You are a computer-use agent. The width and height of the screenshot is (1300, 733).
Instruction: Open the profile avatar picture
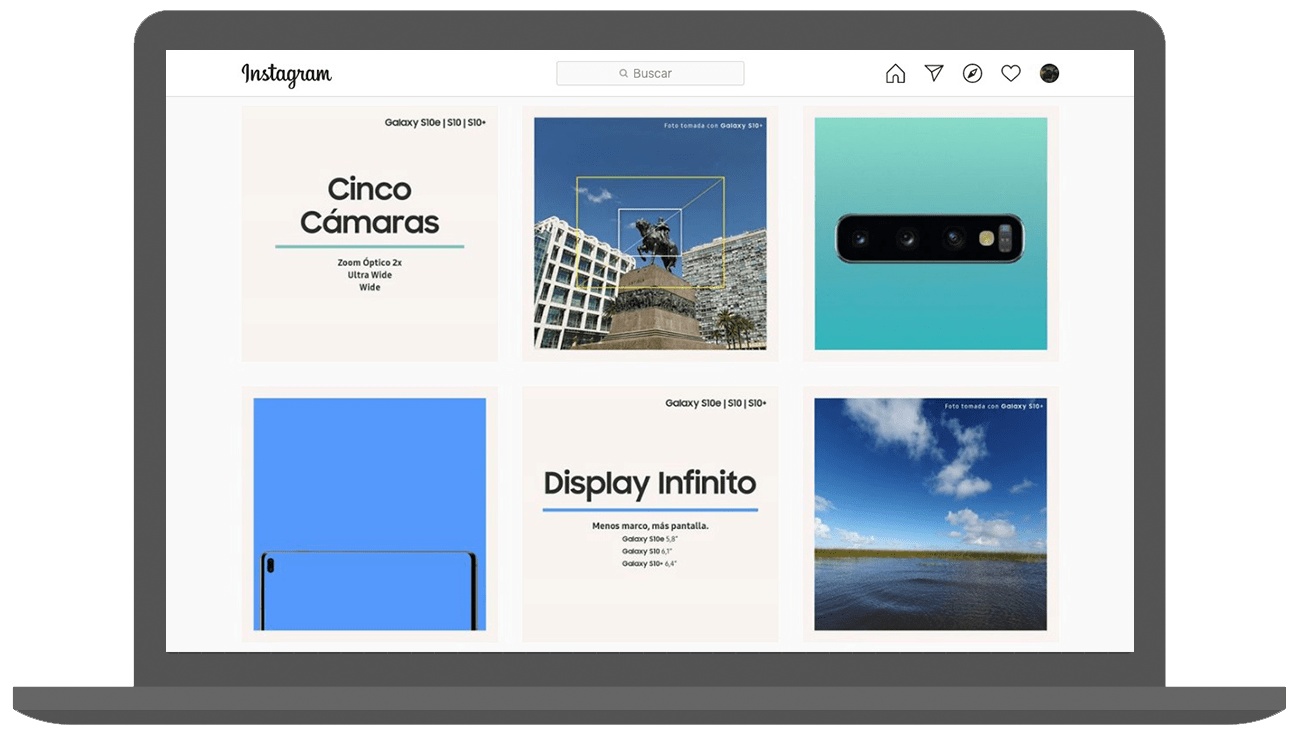(x=1049, y=73)
